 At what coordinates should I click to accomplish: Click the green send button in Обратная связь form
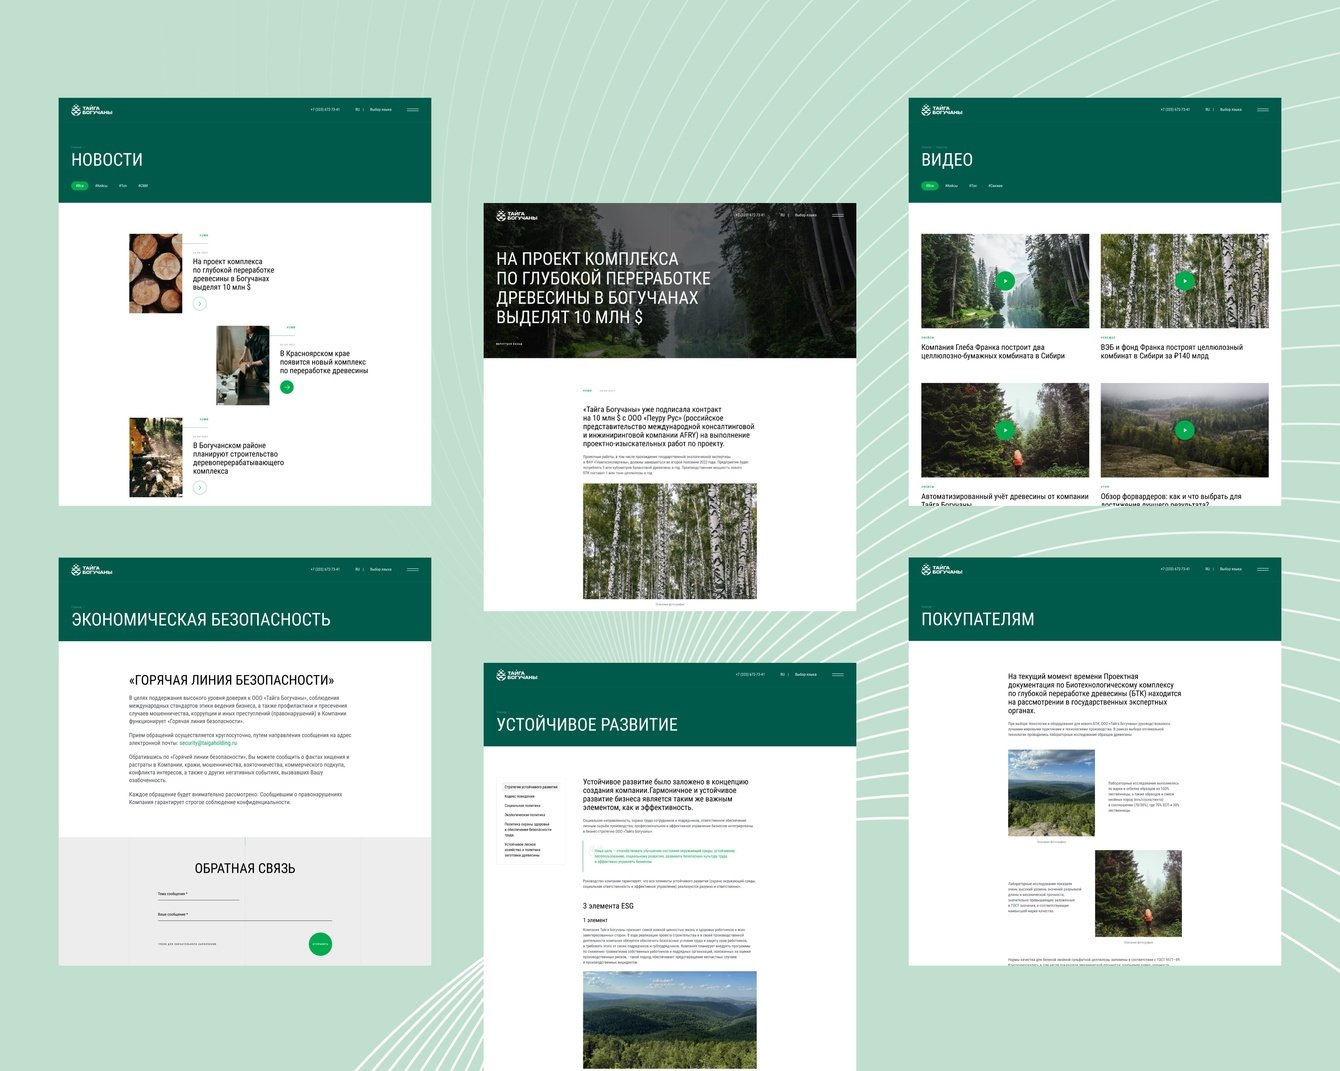[320, 943]
